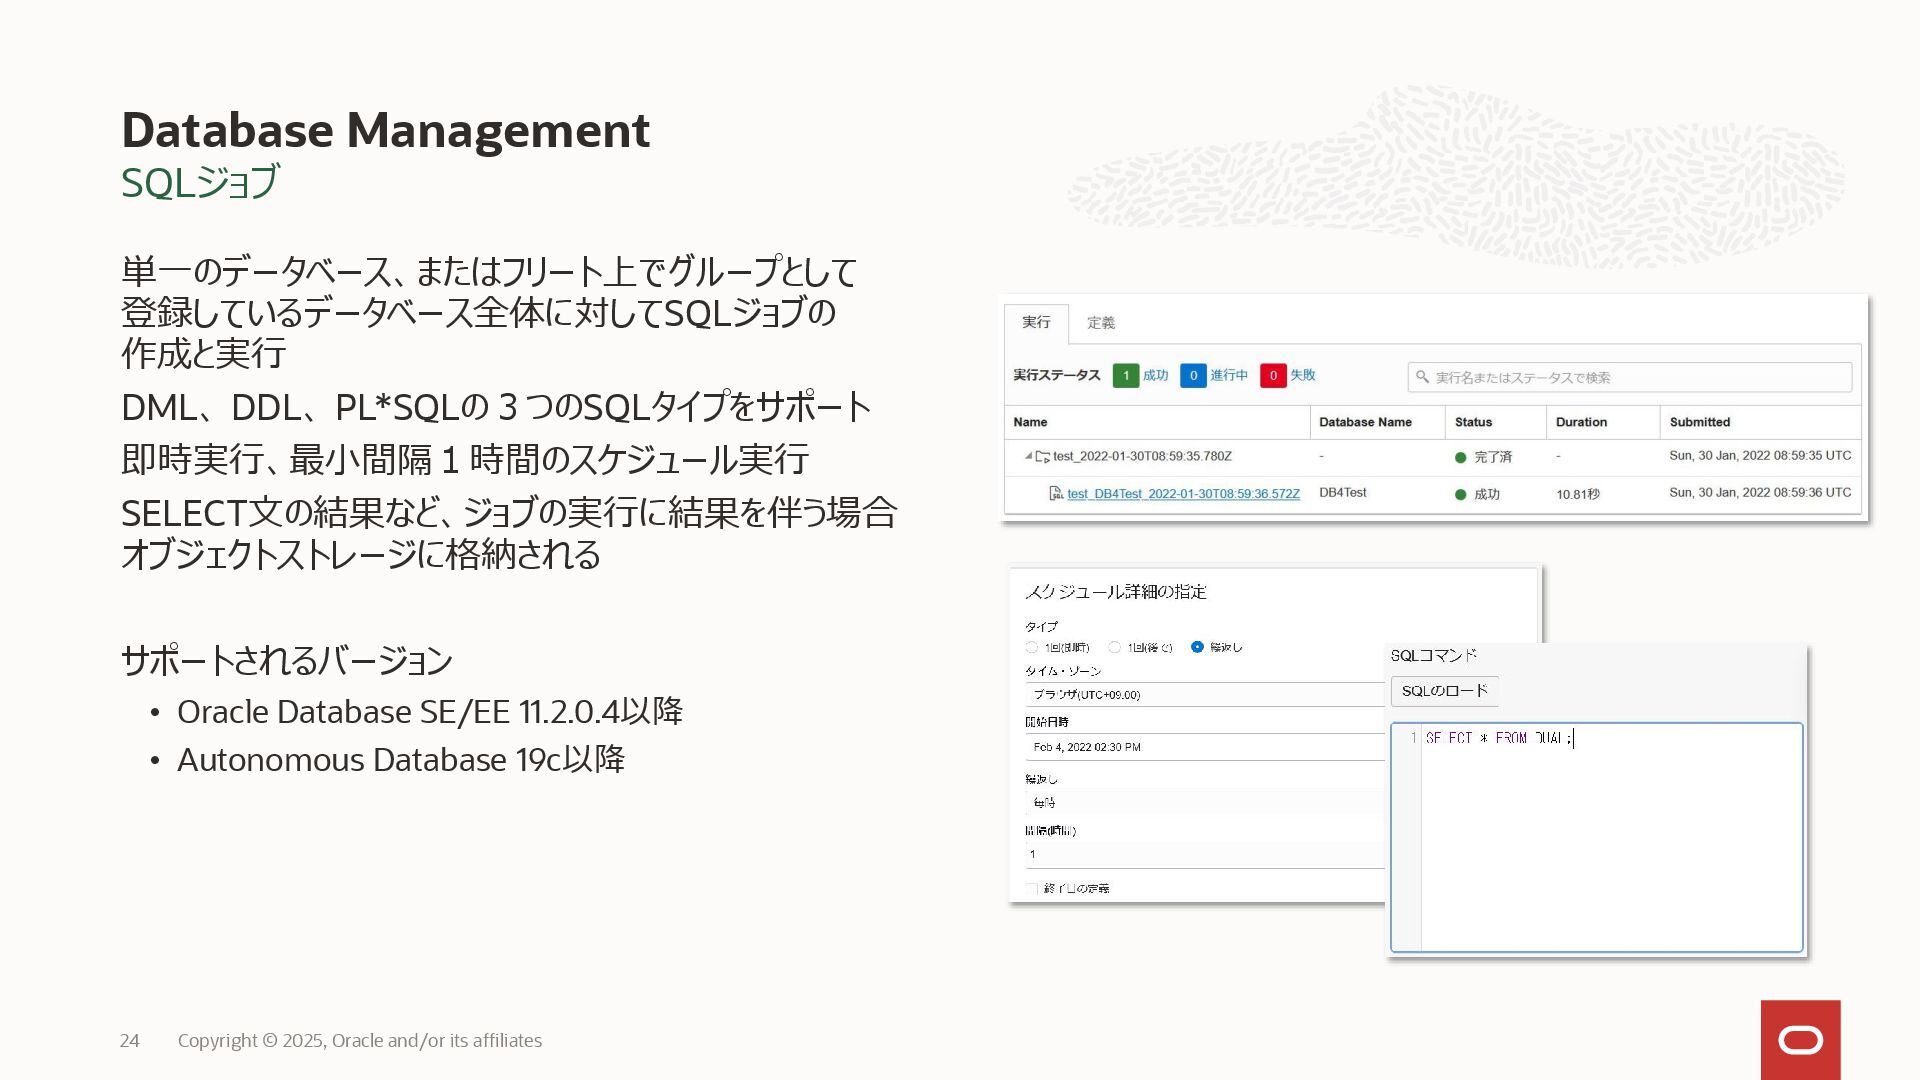Select the 繰返し radio option

tap(1197, 647)
